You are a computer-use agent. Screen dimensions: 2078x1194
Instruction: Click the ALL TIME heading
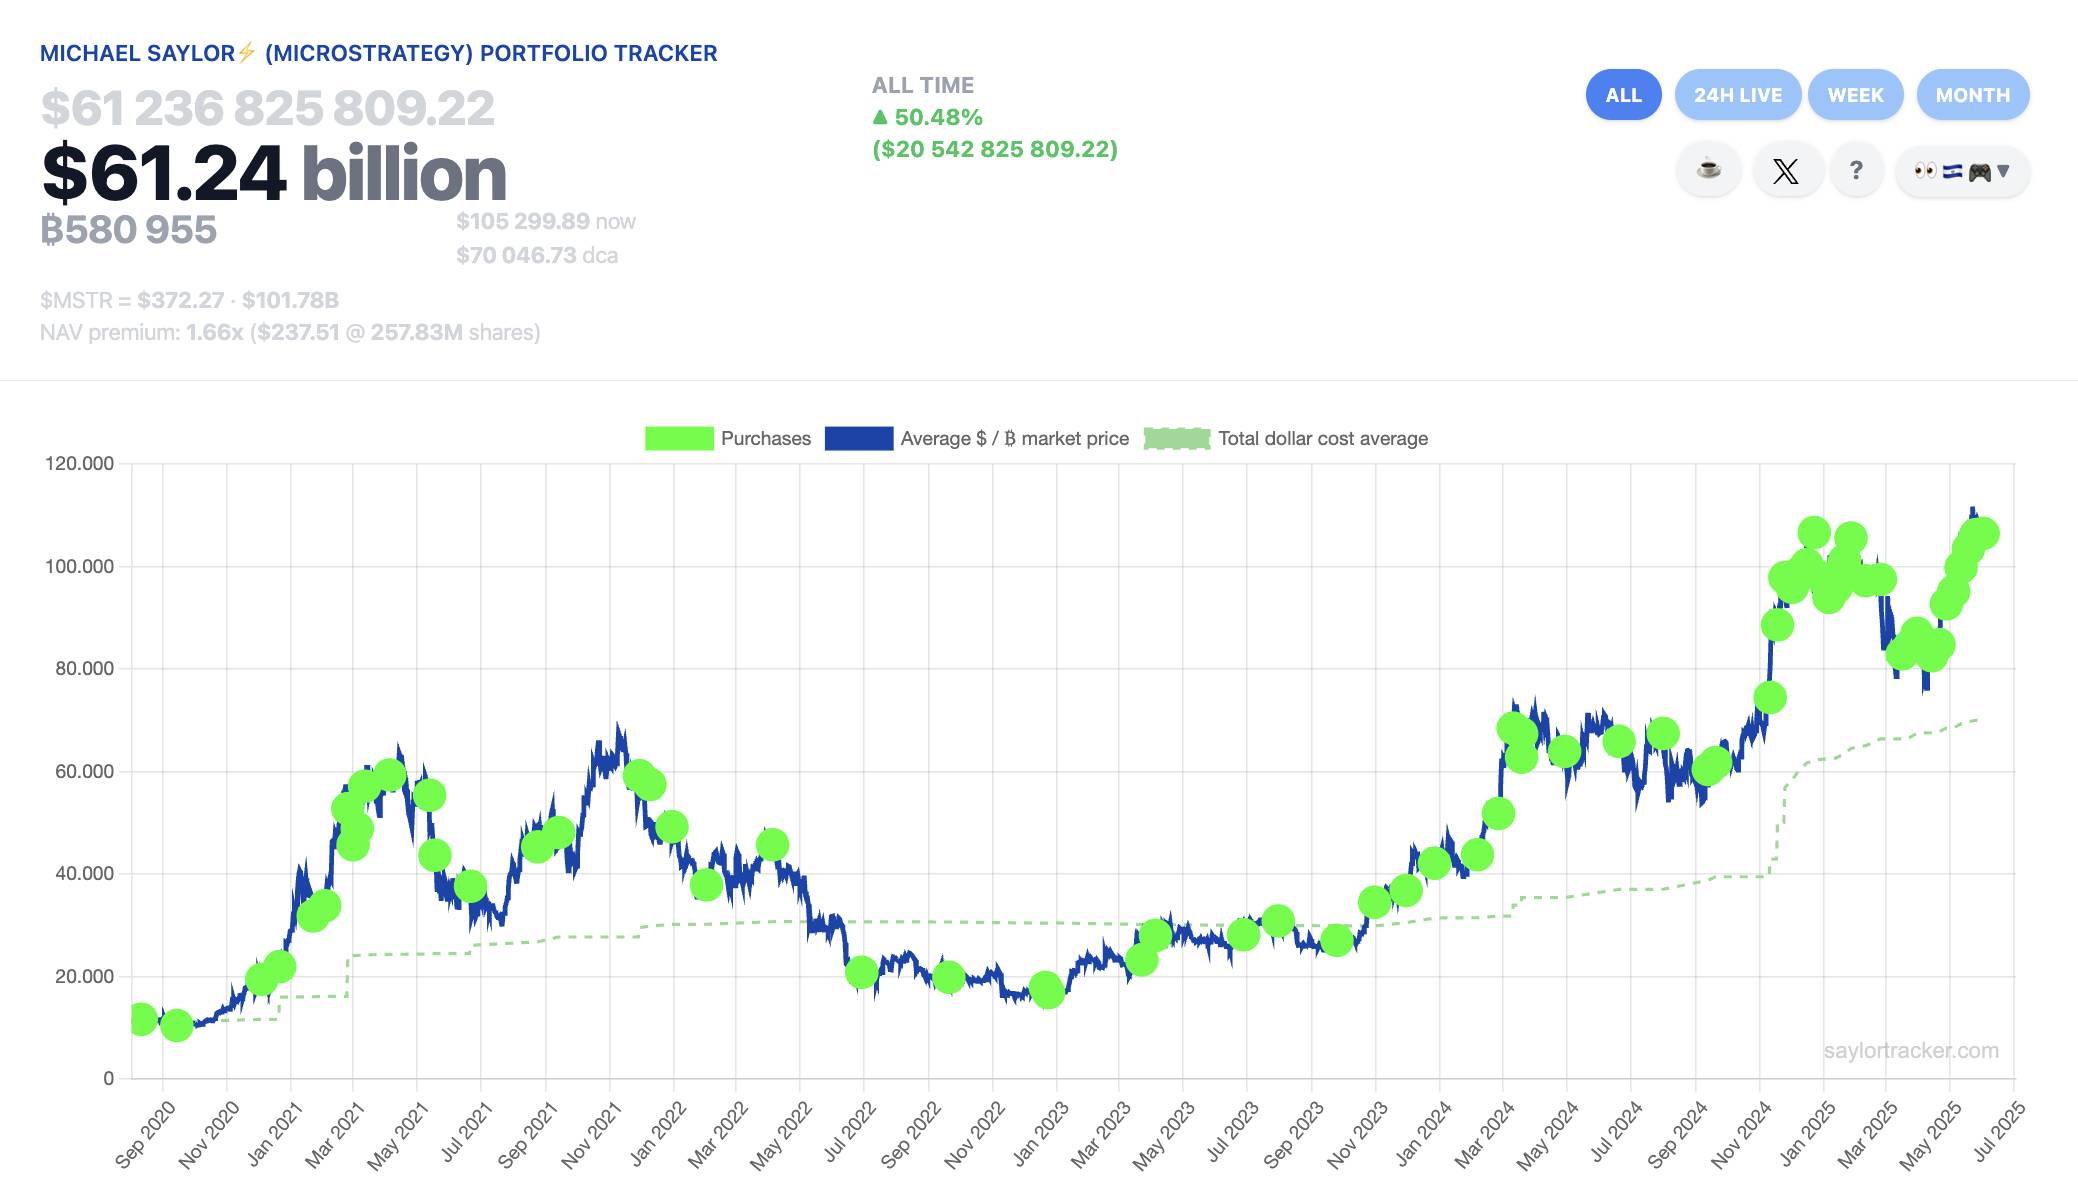(x=923, y=85)
